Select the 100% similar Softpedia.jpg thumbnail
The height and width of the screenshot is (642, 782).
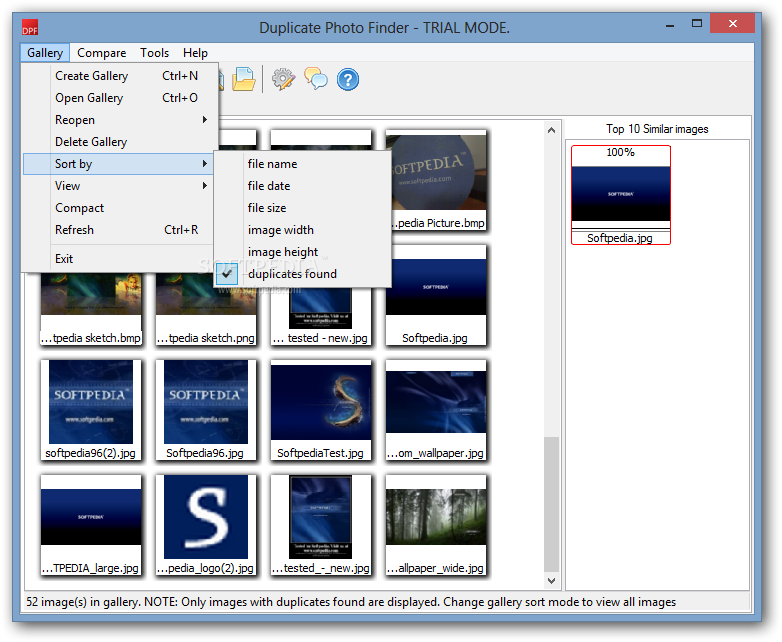coord(621,195)
